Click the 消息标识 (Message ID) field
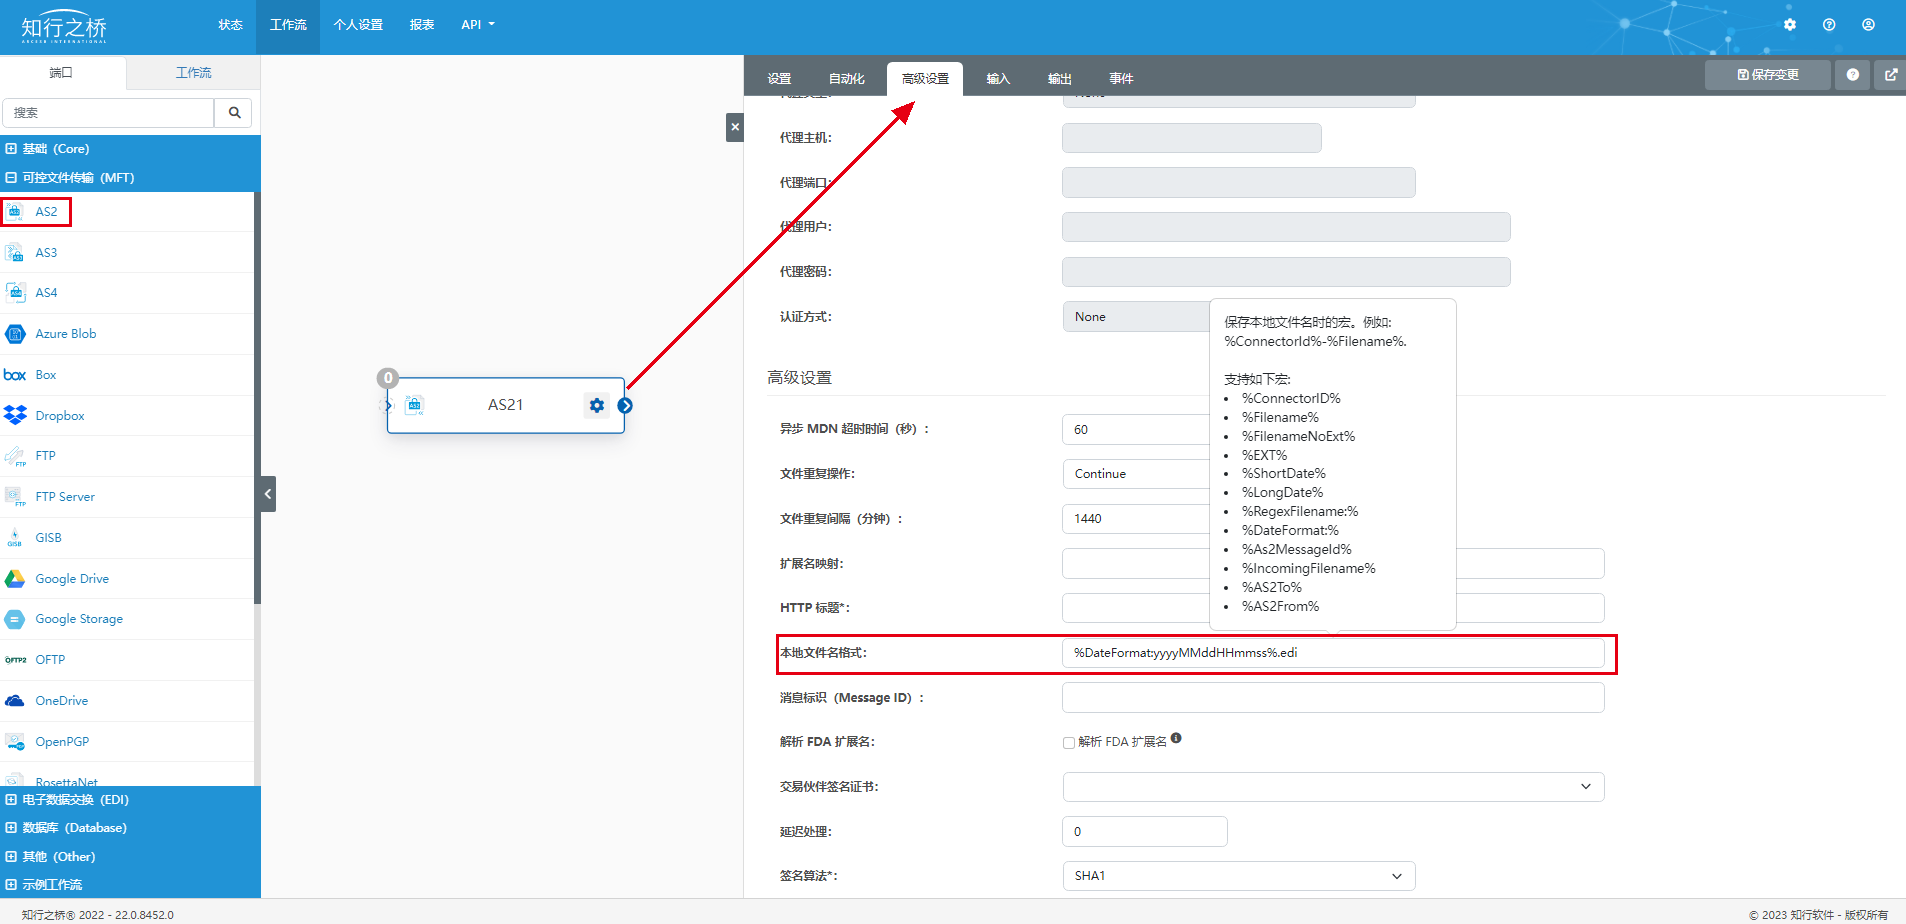Viewport: 1906px width, 924px height. 1333,698
